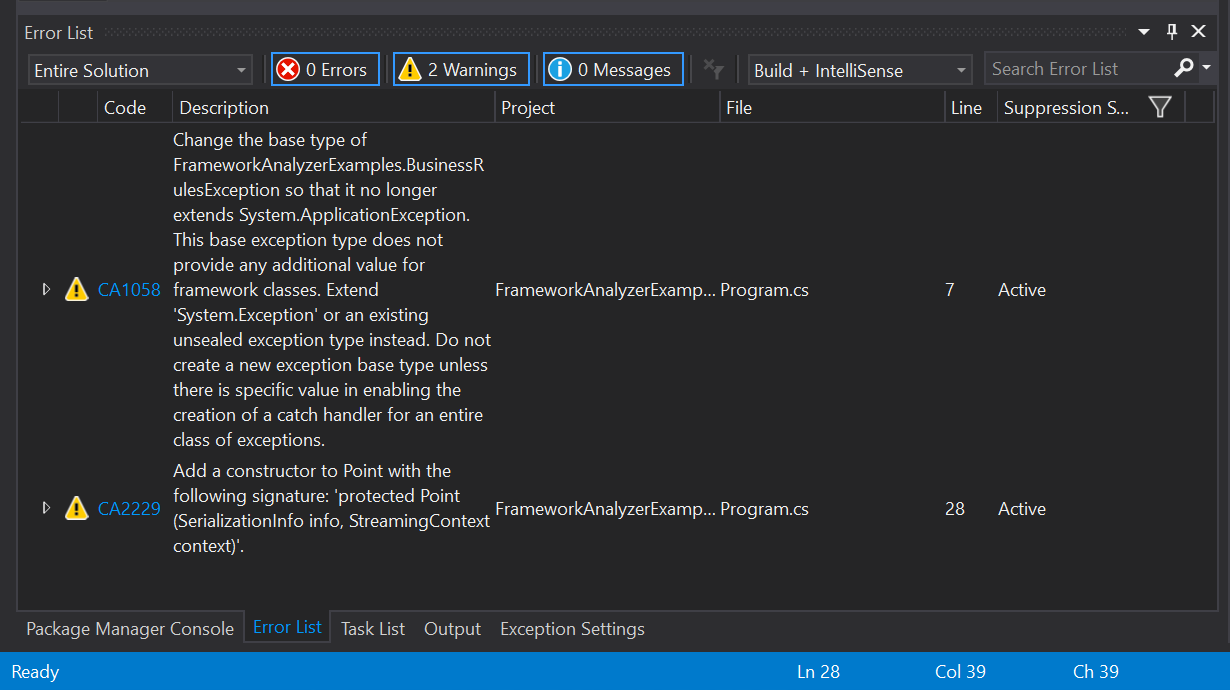Switch to the Output tab

(452, 628)
